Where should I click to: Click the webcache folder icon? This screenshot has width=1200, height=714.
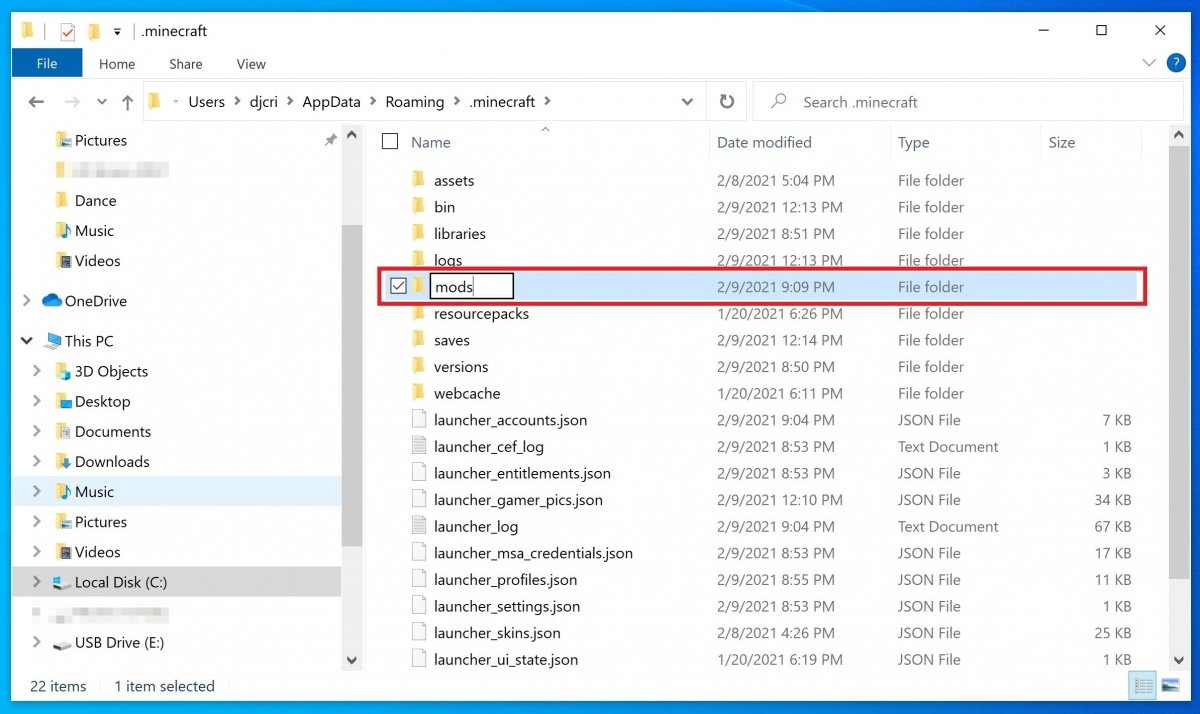419,393
